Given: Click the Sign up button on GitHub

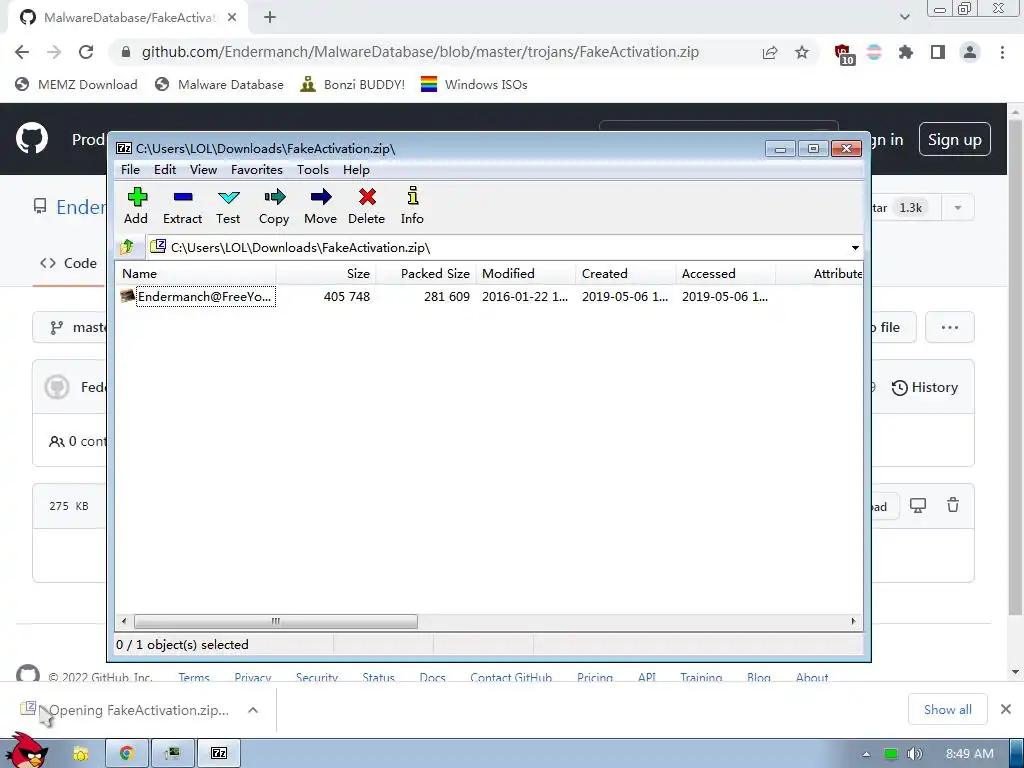Looking at the screenshot, I should (954, 140).
